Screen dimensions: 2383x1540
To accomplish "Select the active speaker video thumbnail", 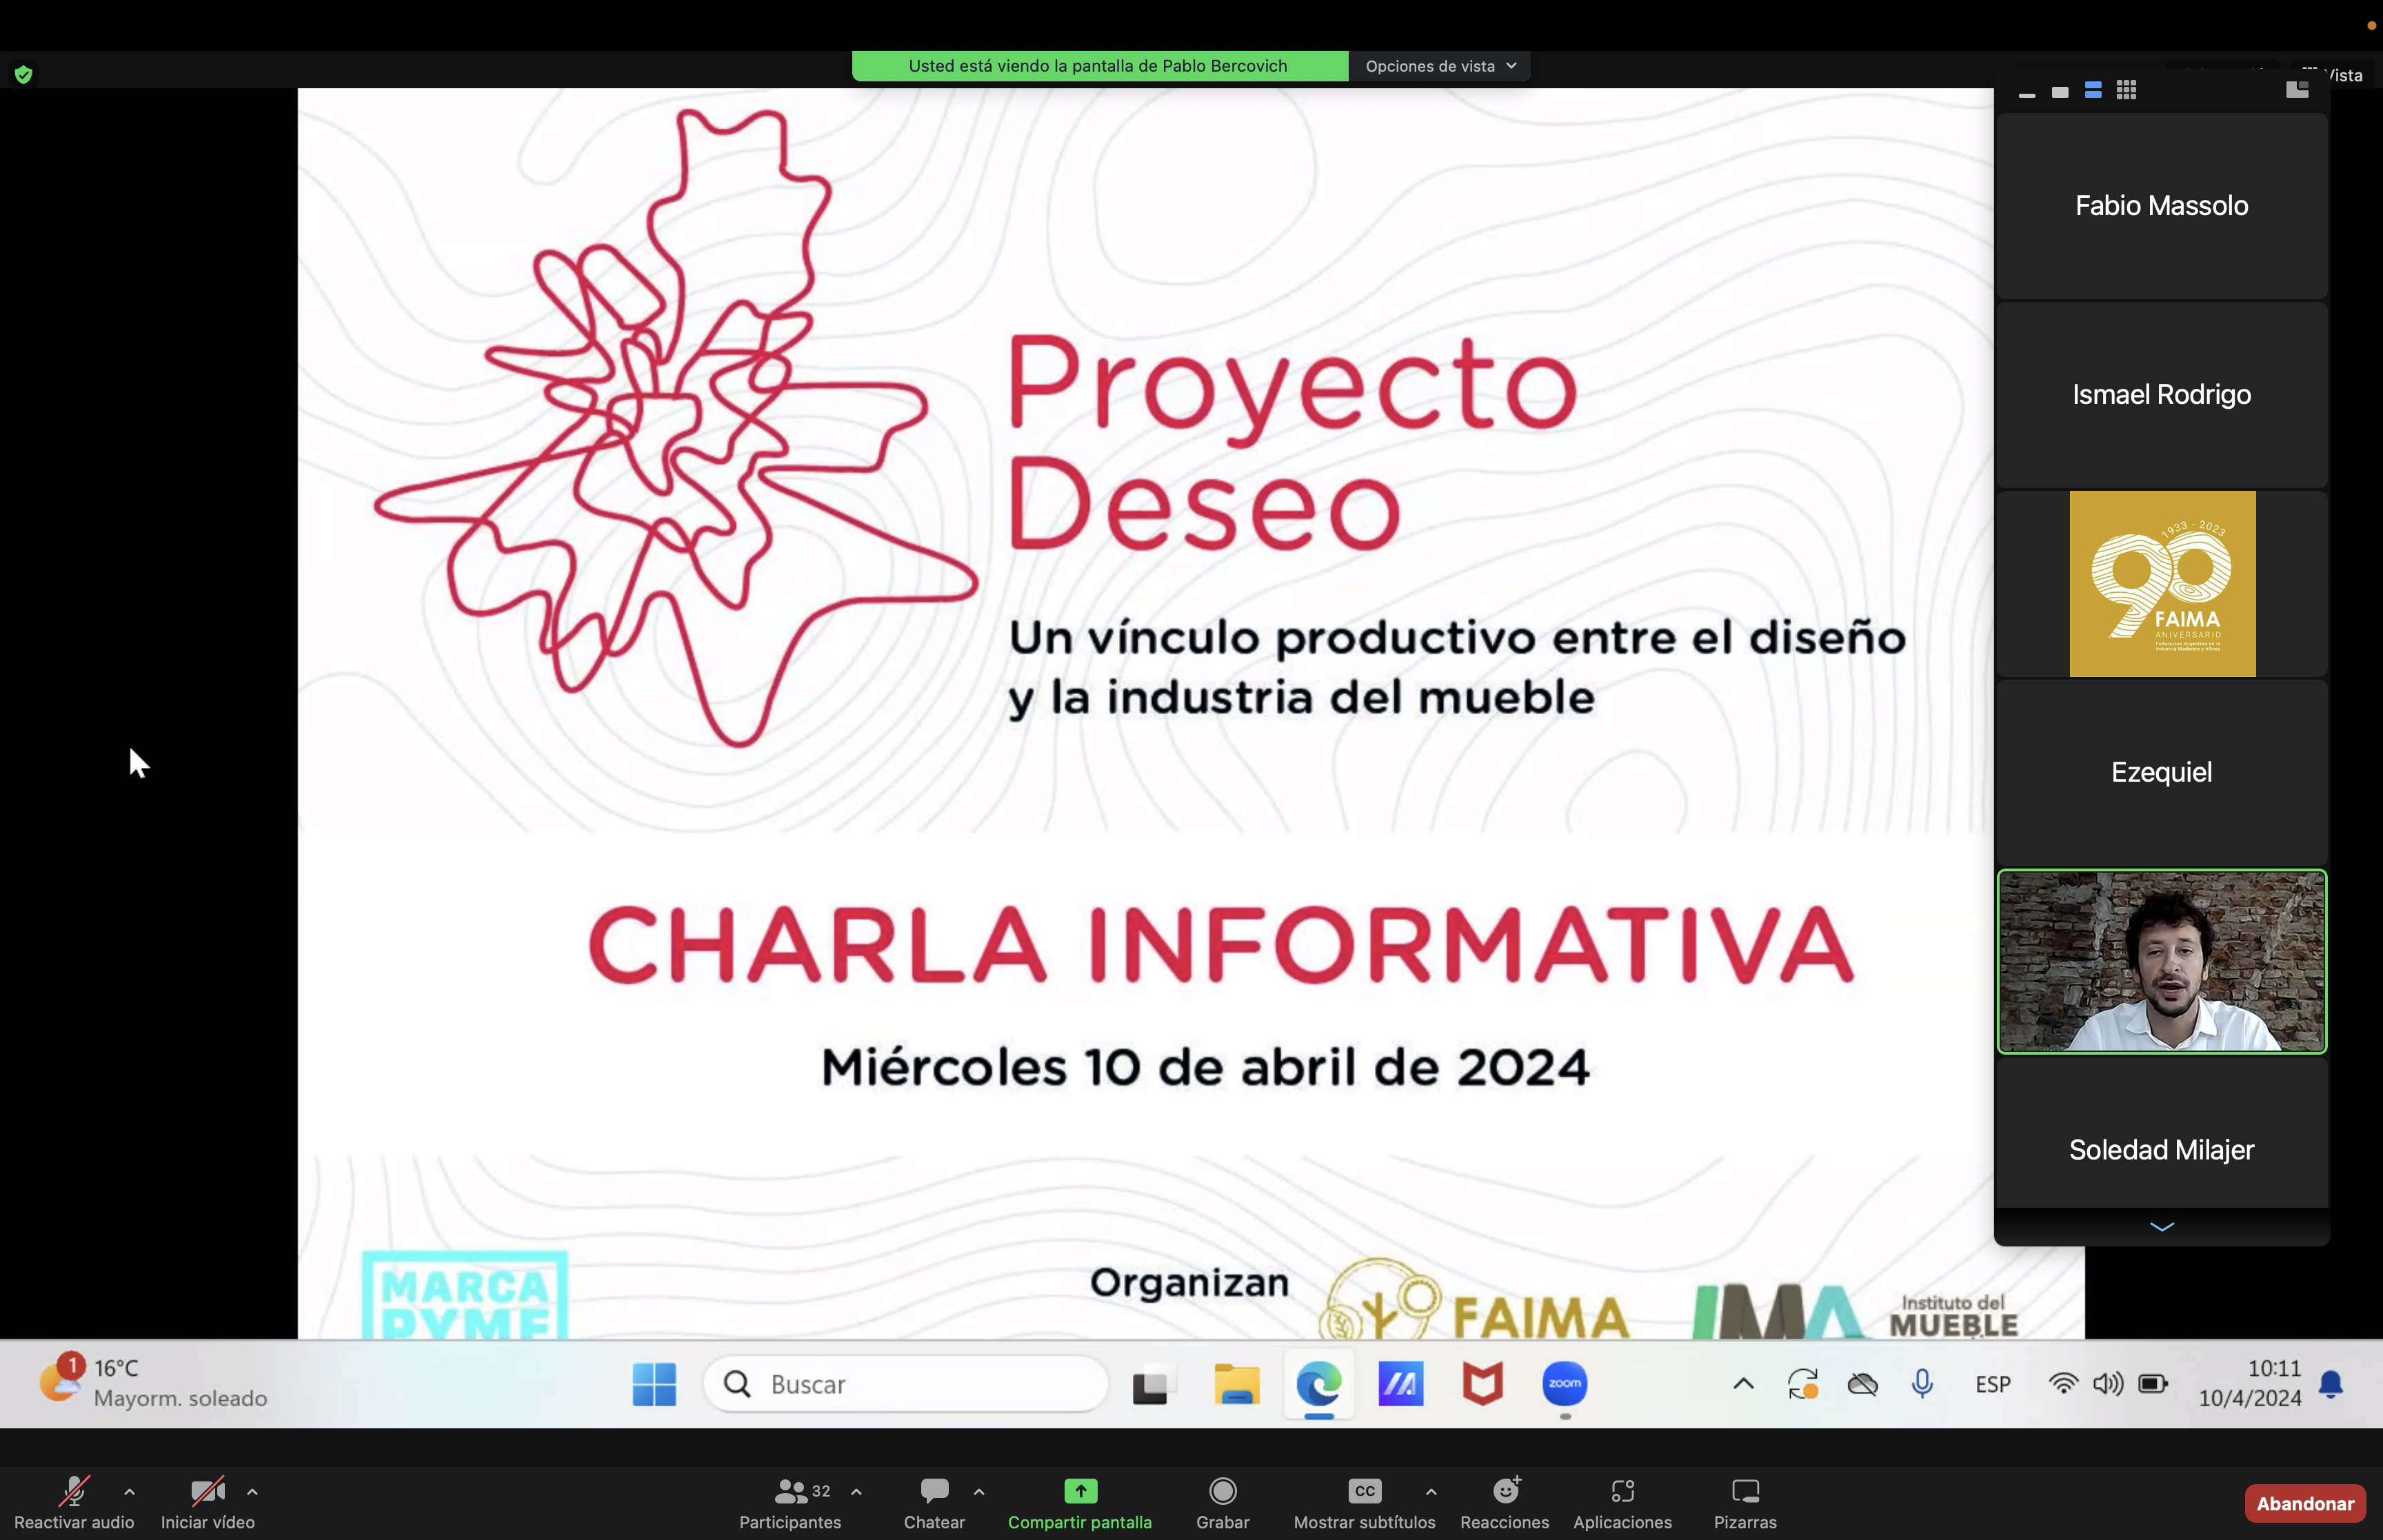I will tap(2161, 961).
